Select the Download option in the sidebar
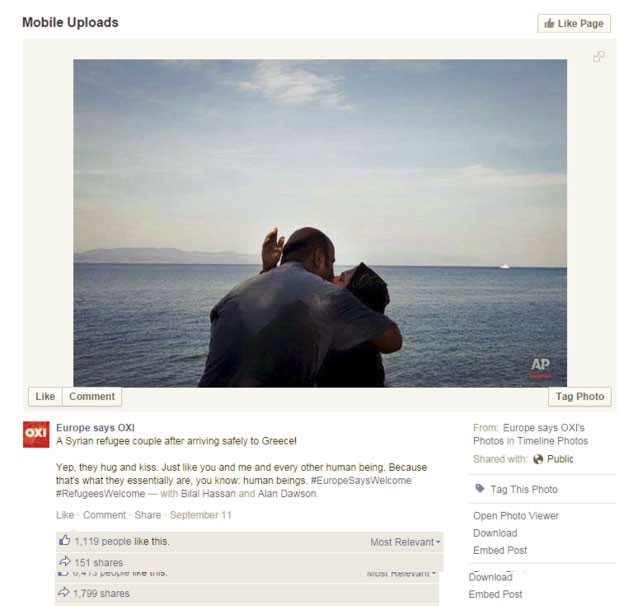 [x=495, y=533]
